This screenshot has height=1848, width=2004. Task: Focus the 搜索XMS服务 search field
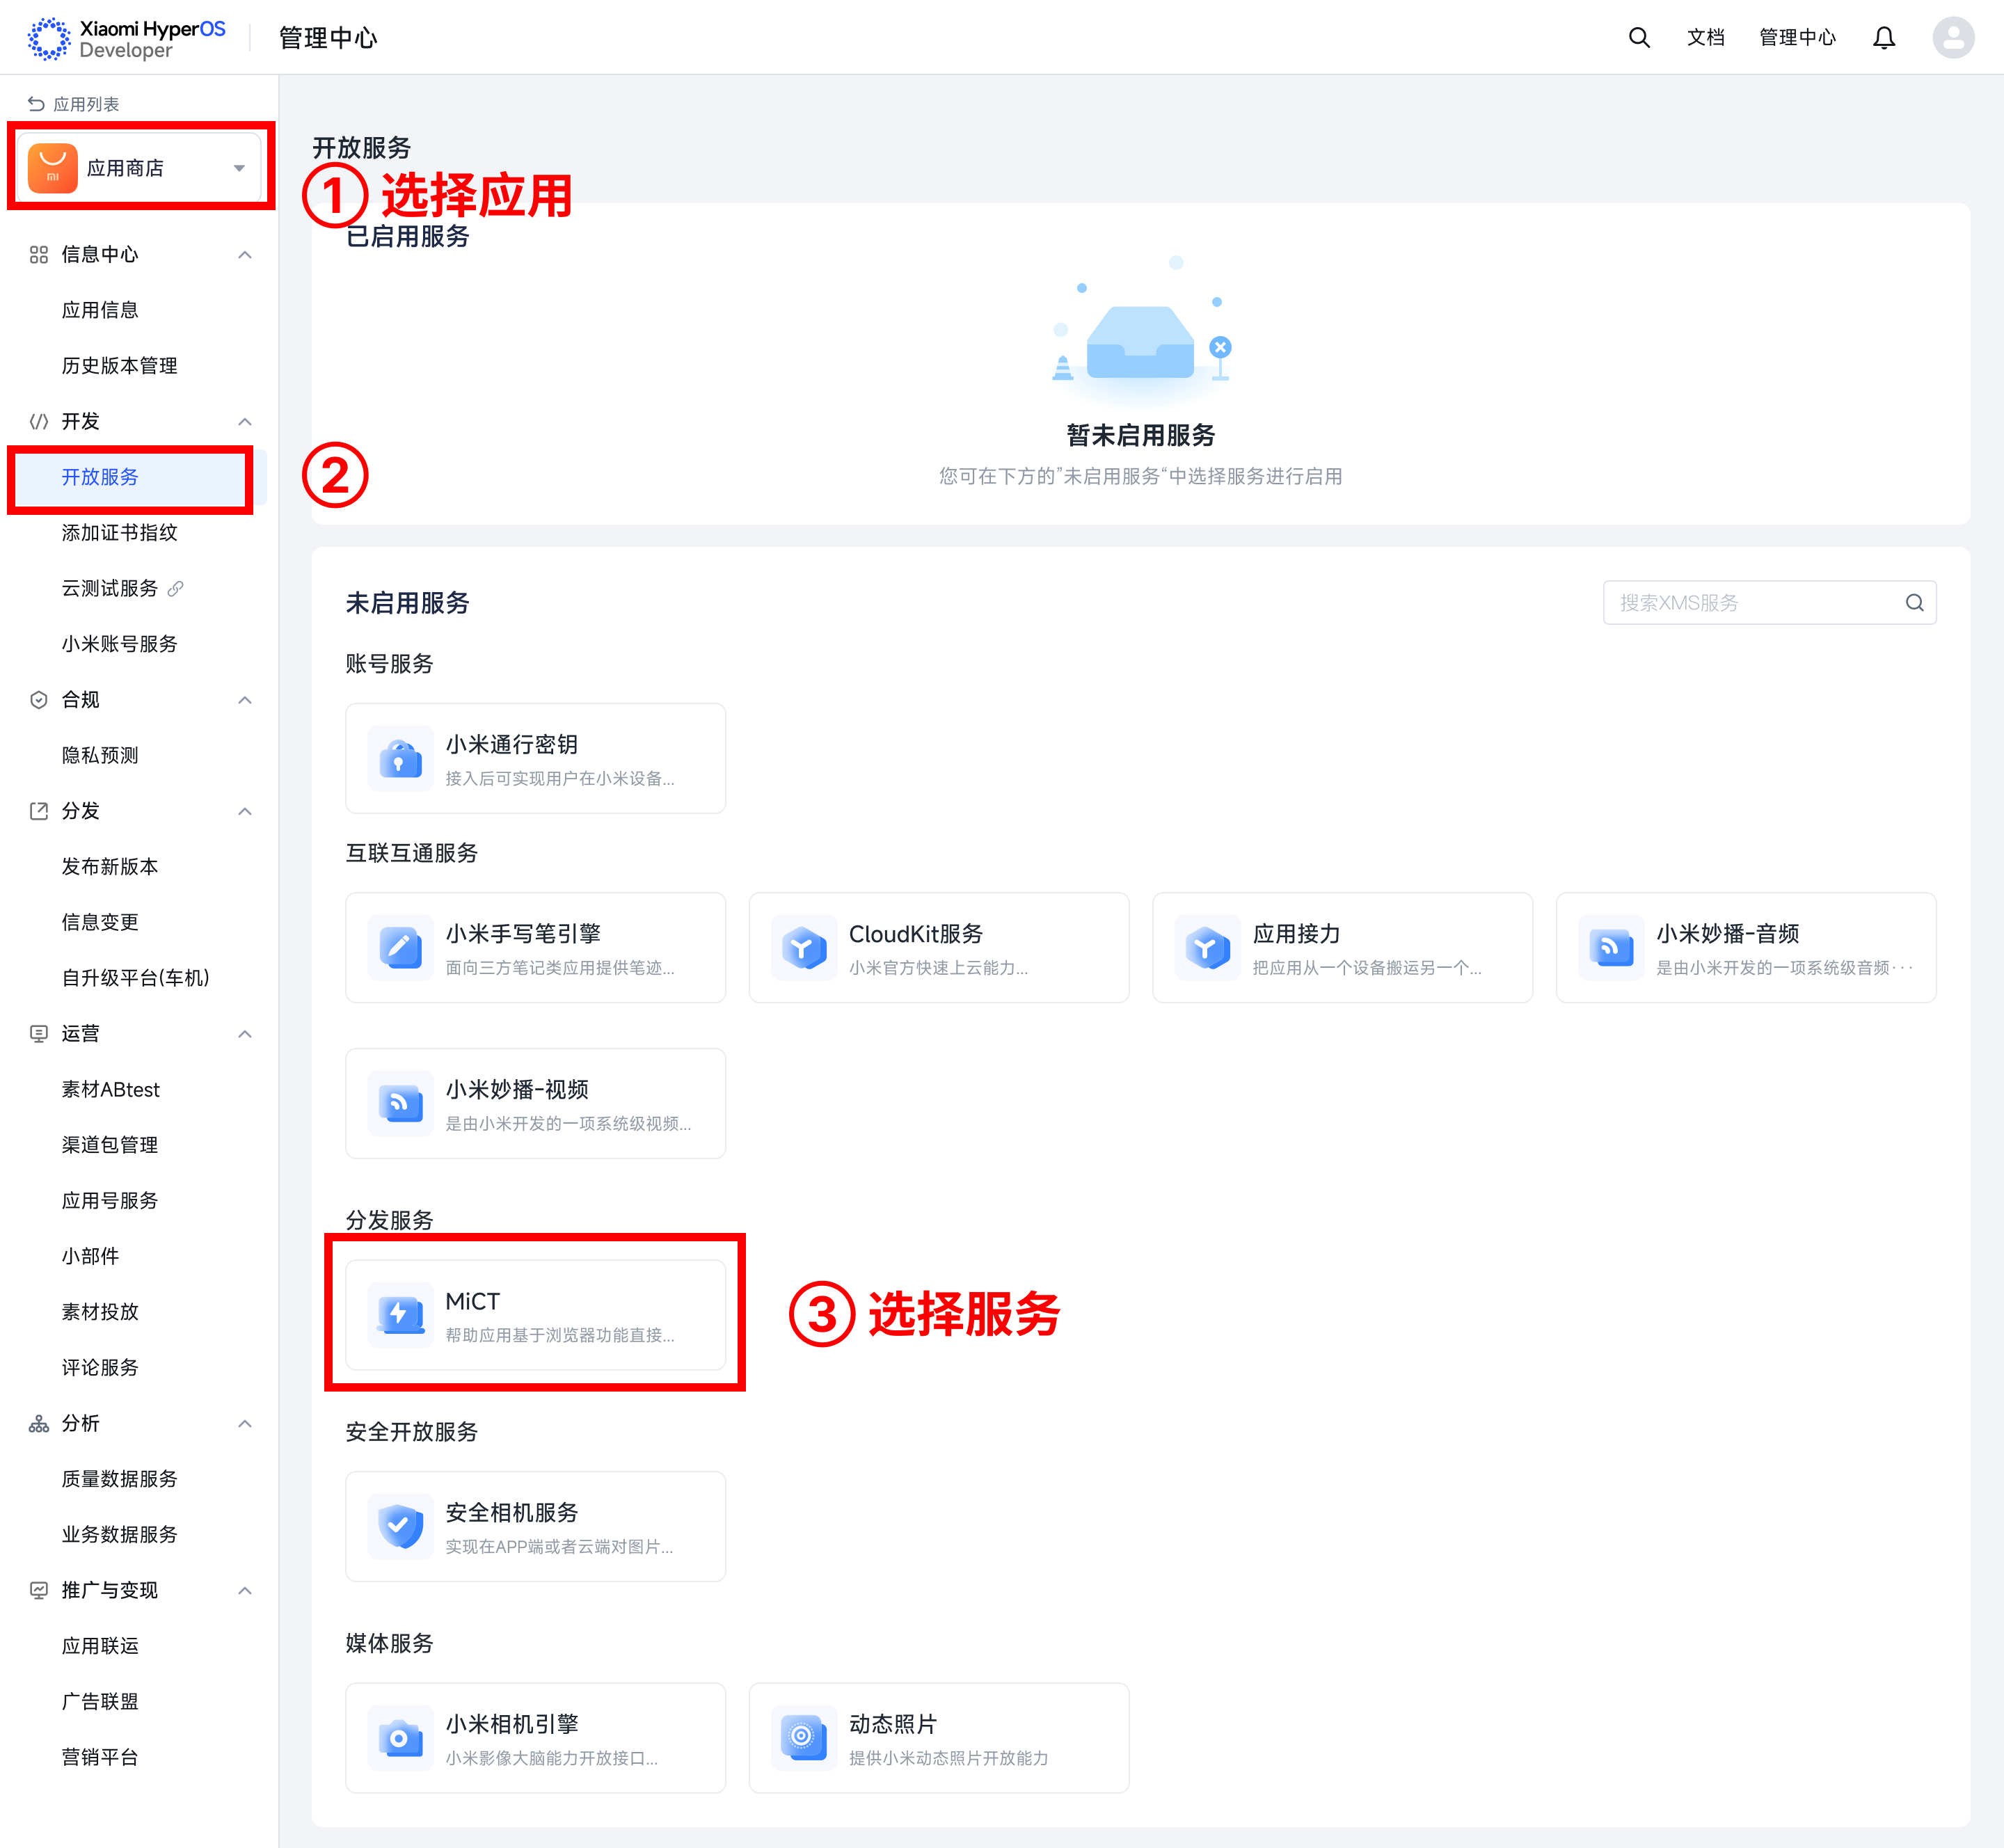click(1770, 603)
